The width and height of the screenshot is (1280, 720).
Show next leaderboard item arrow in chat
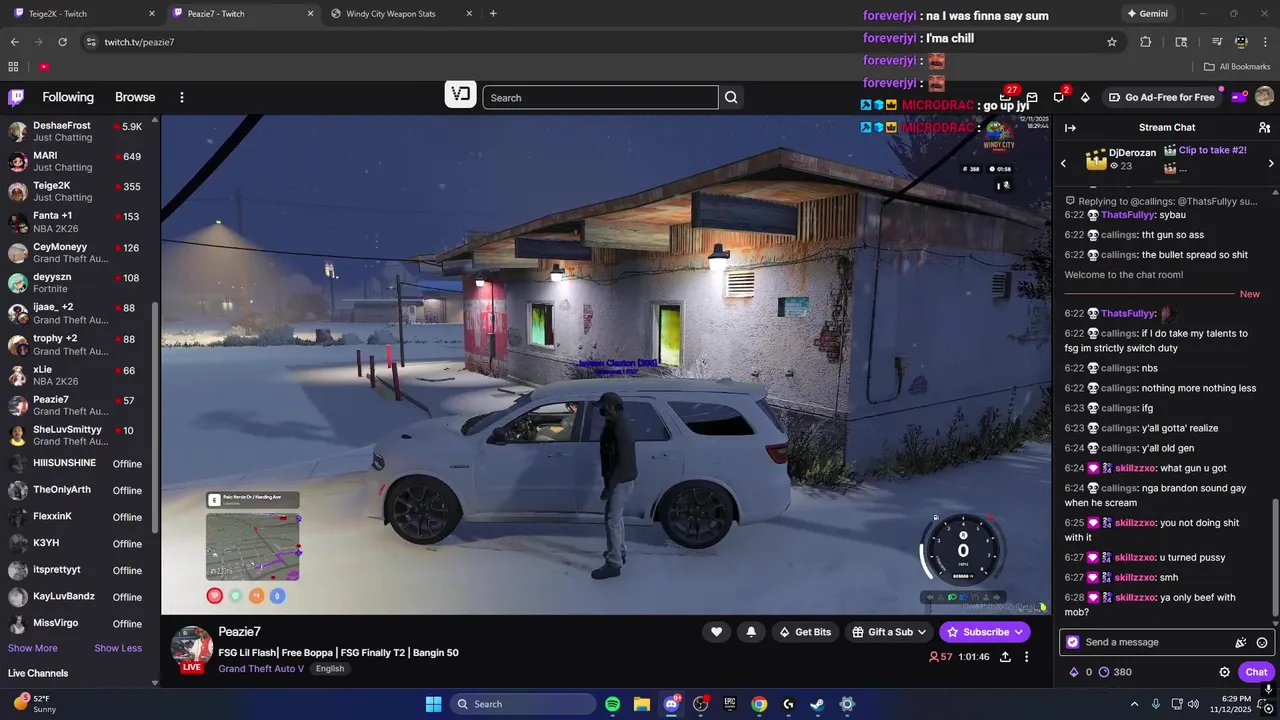[x=1271, y=163]
